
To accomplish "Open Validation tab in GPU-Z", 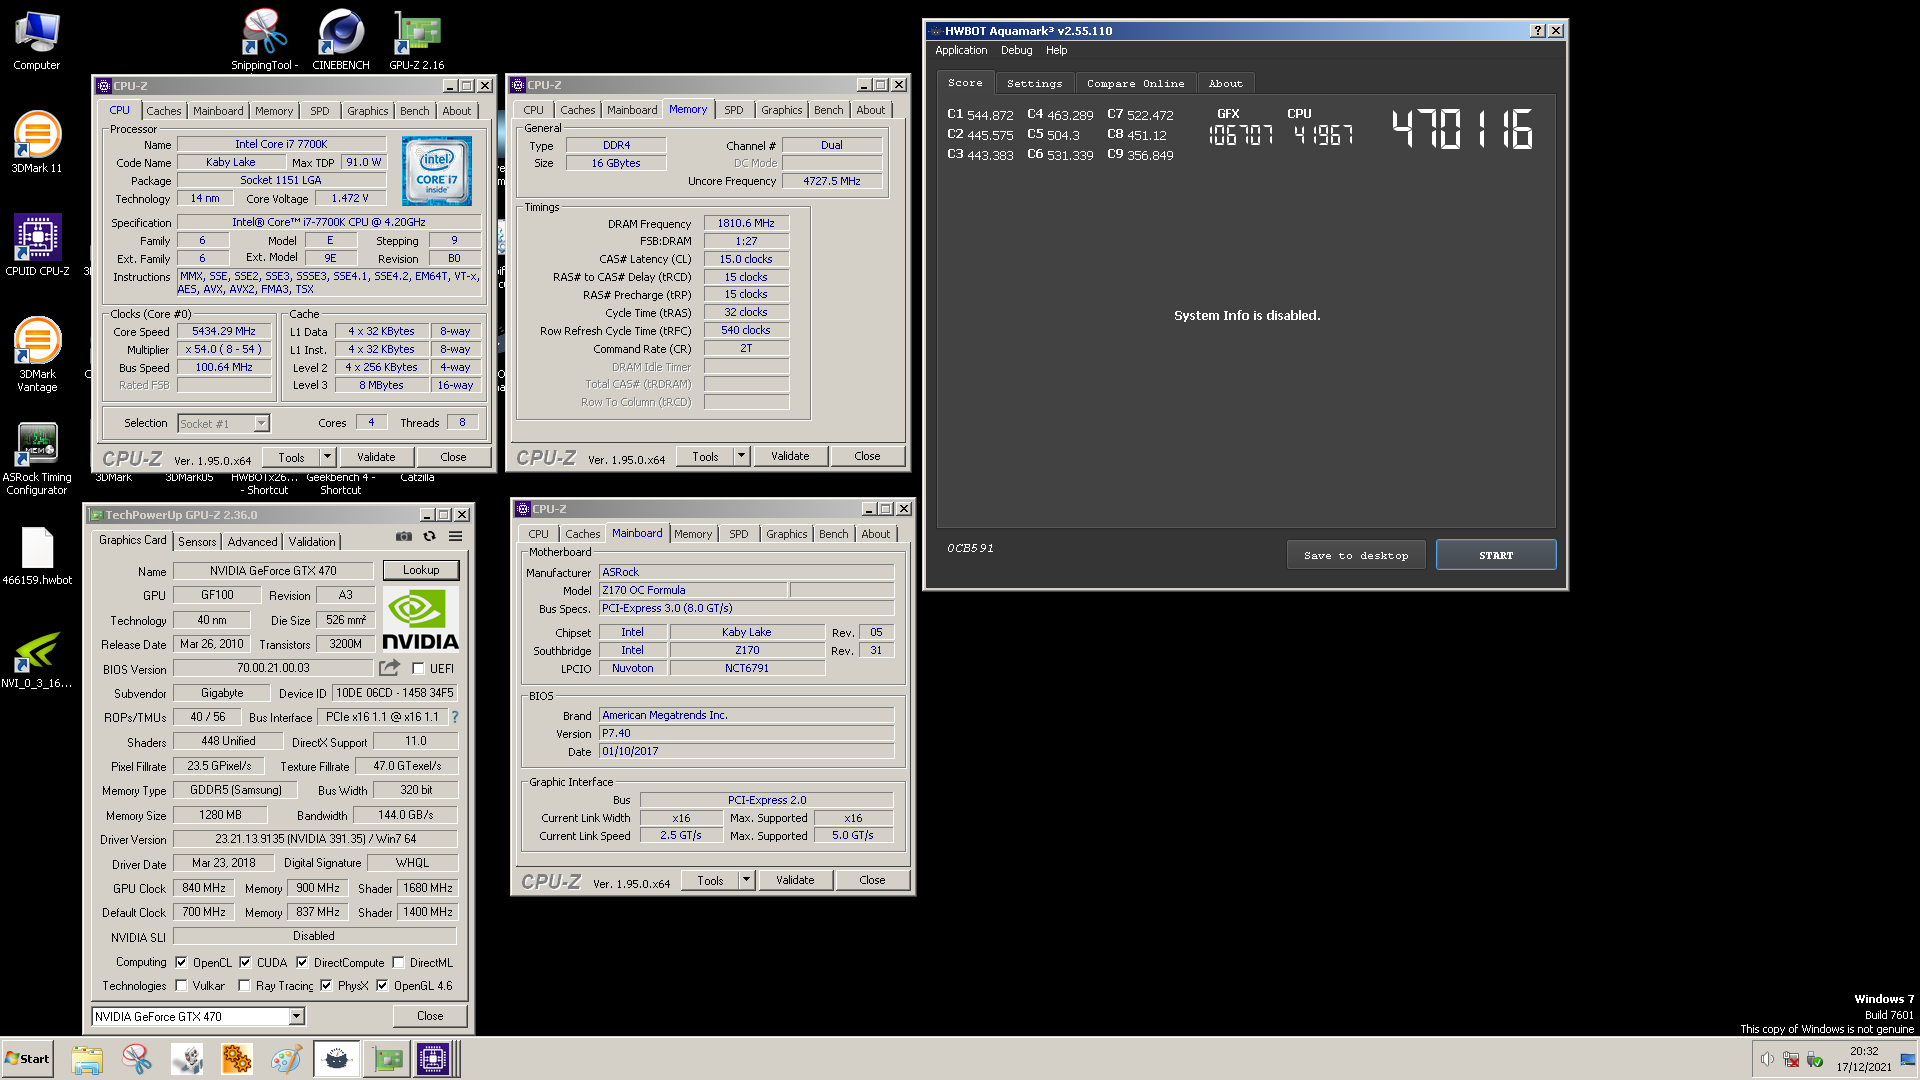I will pos(312,541).
